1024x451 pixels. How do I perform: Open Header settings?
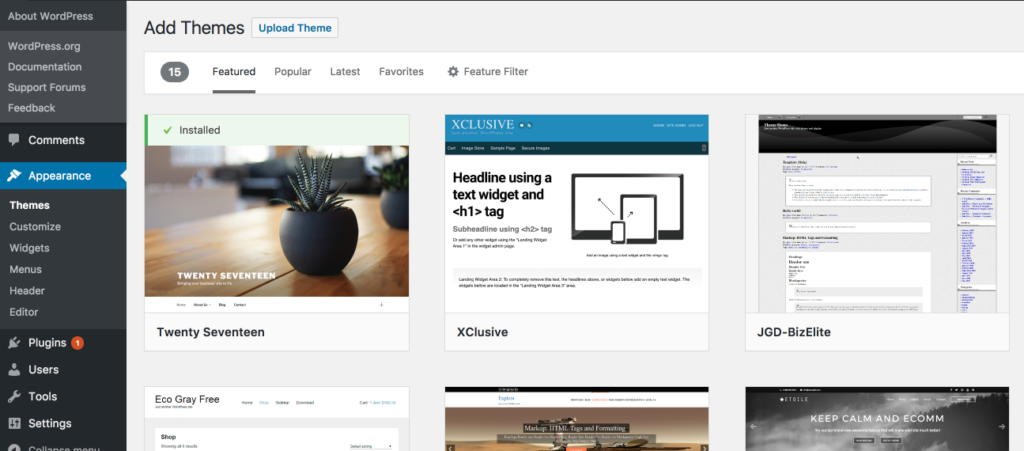[x=27, y=290]
